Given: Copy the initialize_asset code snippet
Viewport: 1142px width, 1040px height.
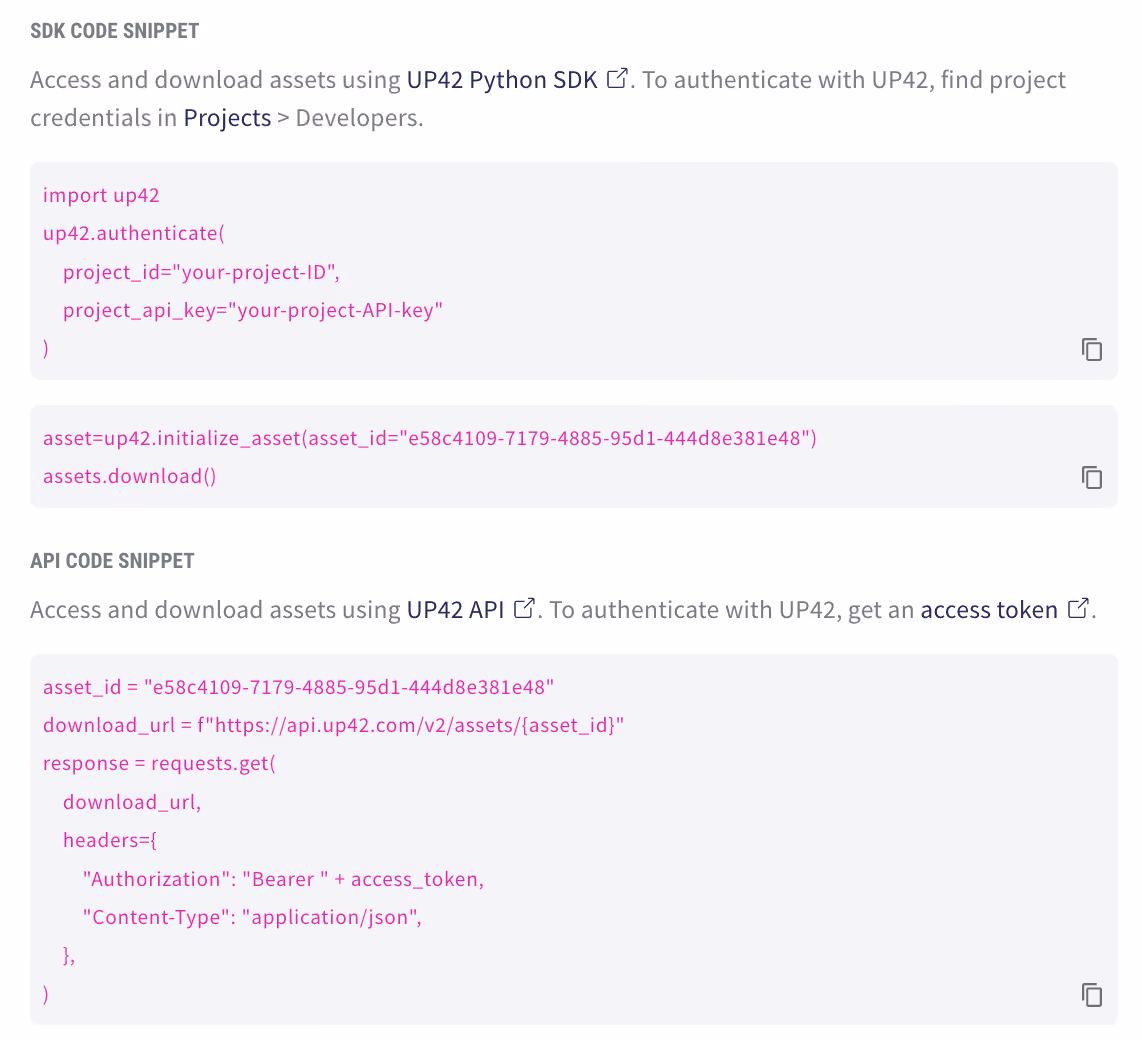Looking at the screenshot, I should (1091, 478).
